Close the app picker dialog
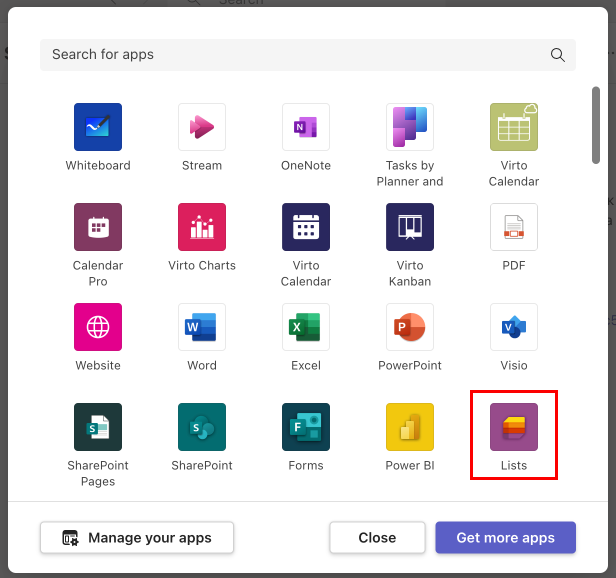The height and width of the screenshot is (578, 616). [377, 538]
